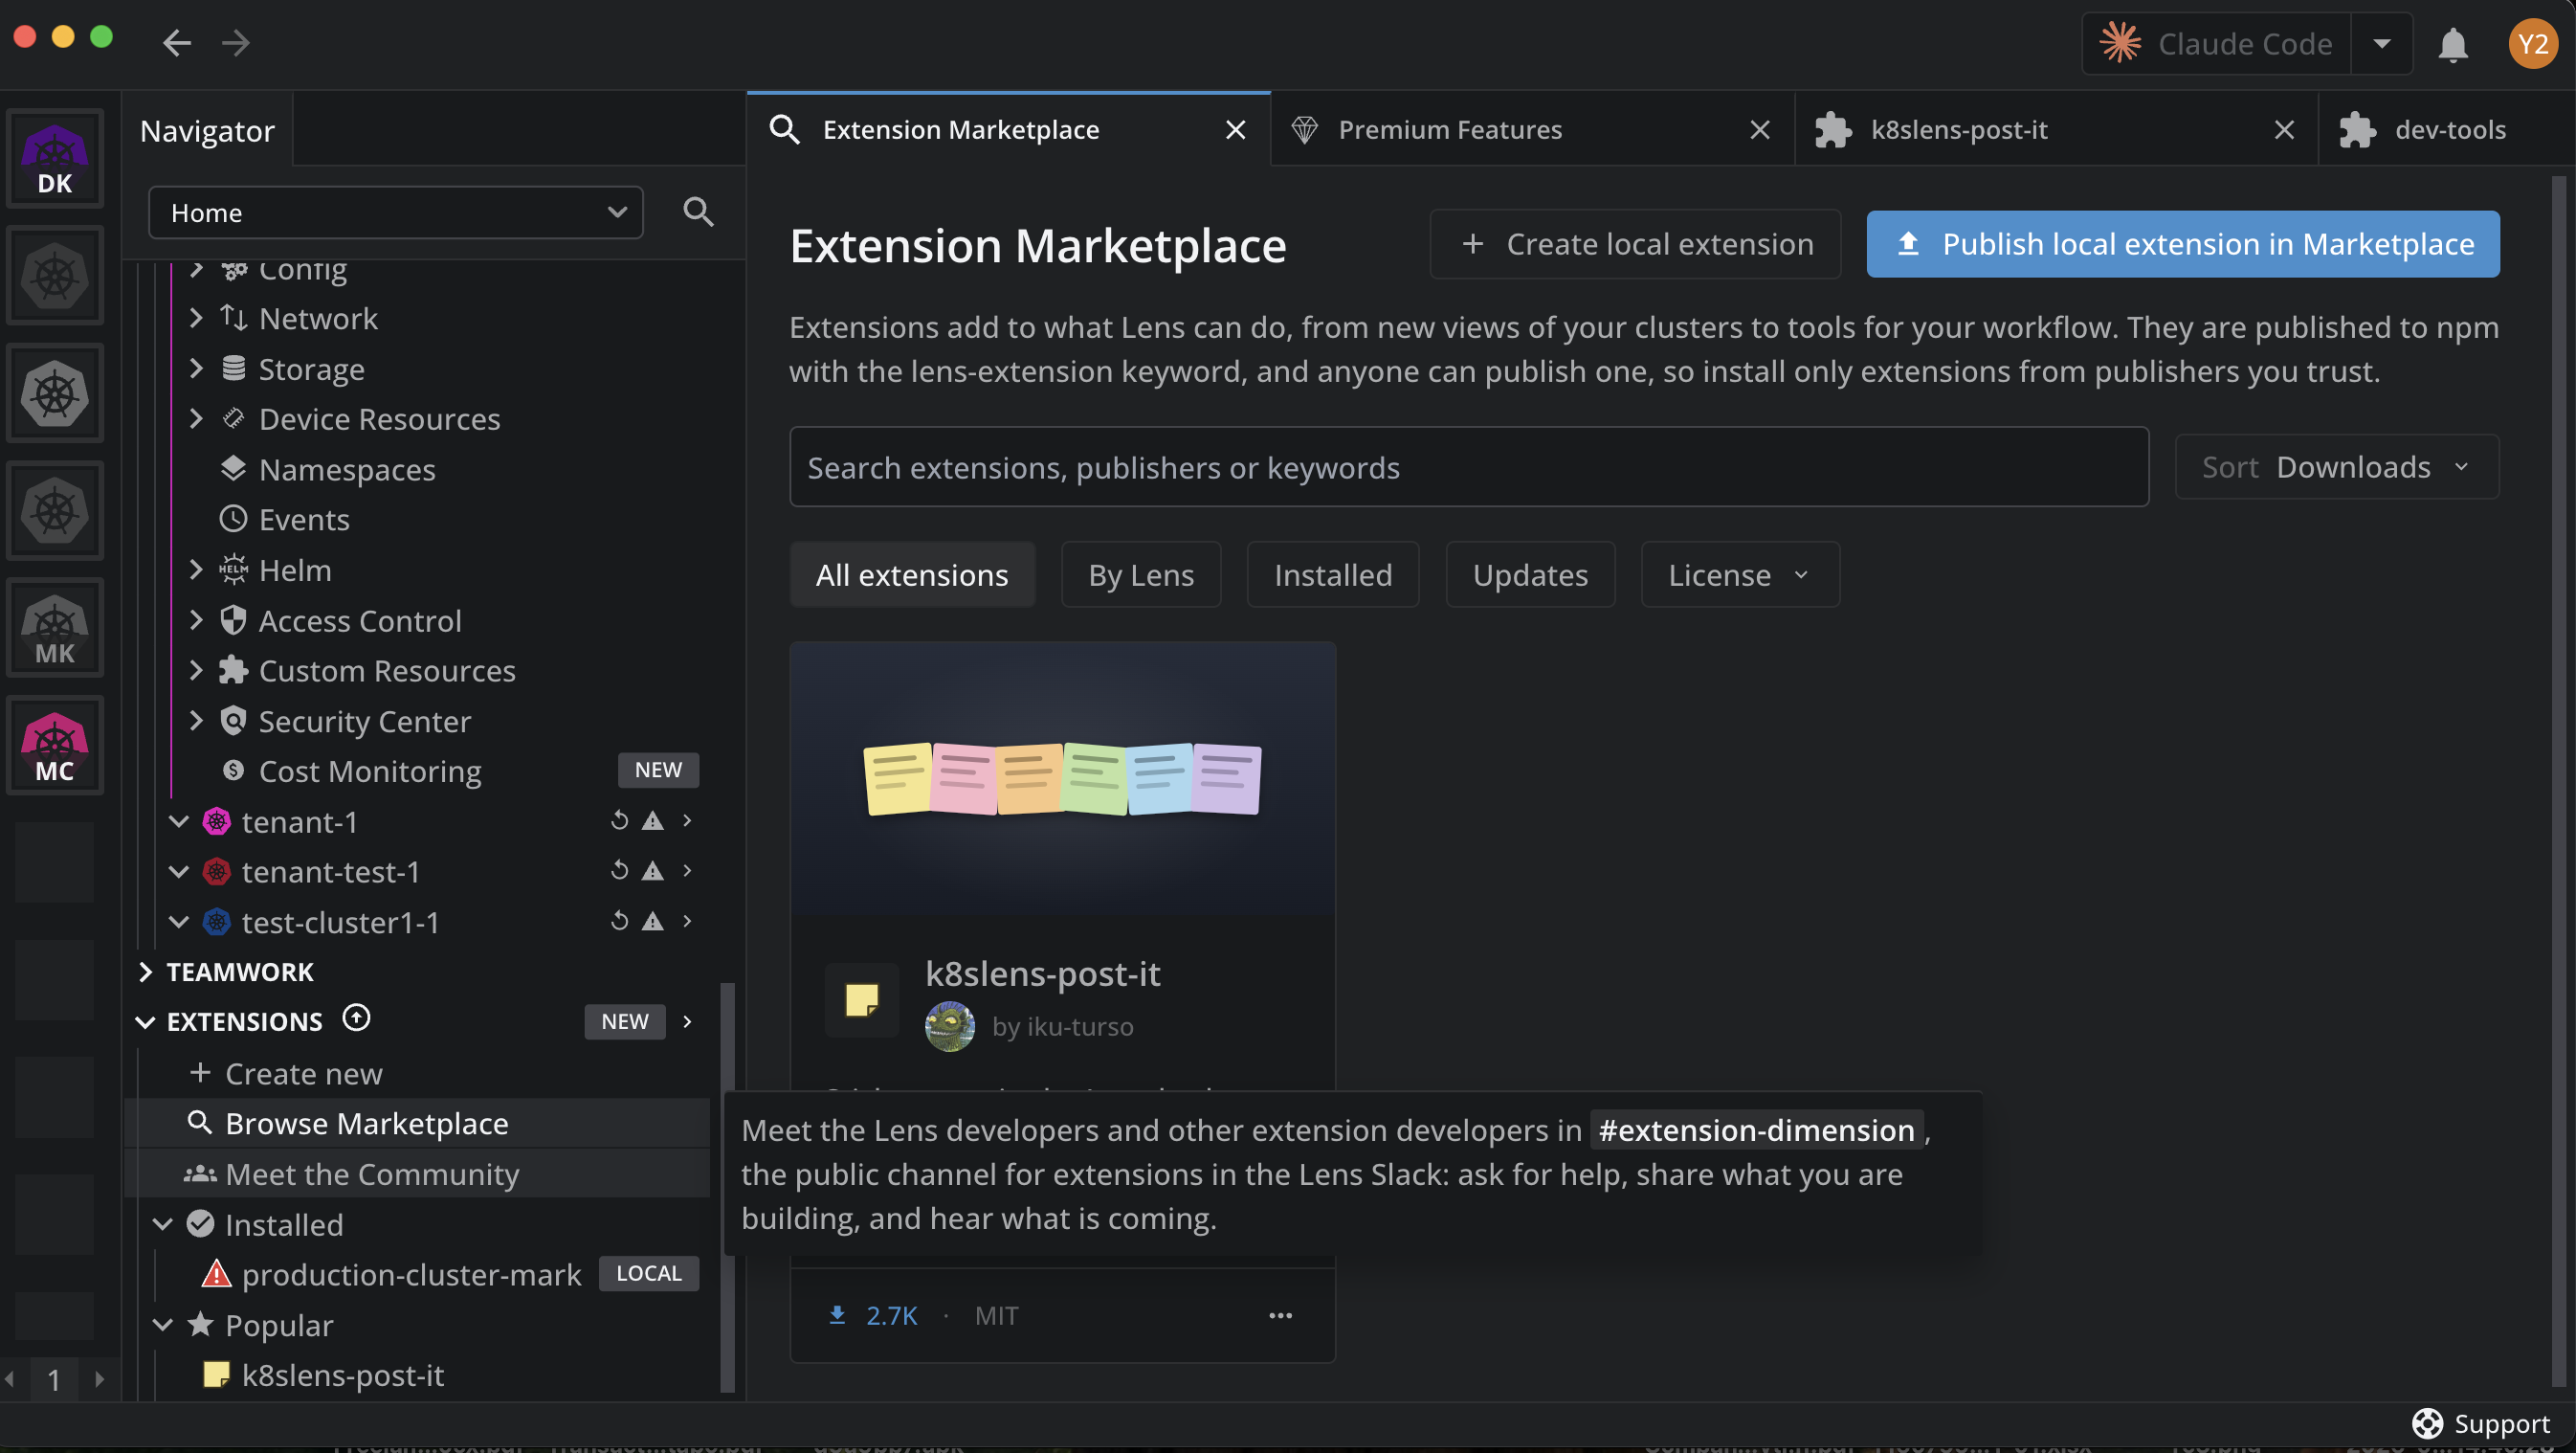The height and width of the screenshot is (1453, 2576).
Task: Collapse the Installed extensions group
Action: (163, 1224)
